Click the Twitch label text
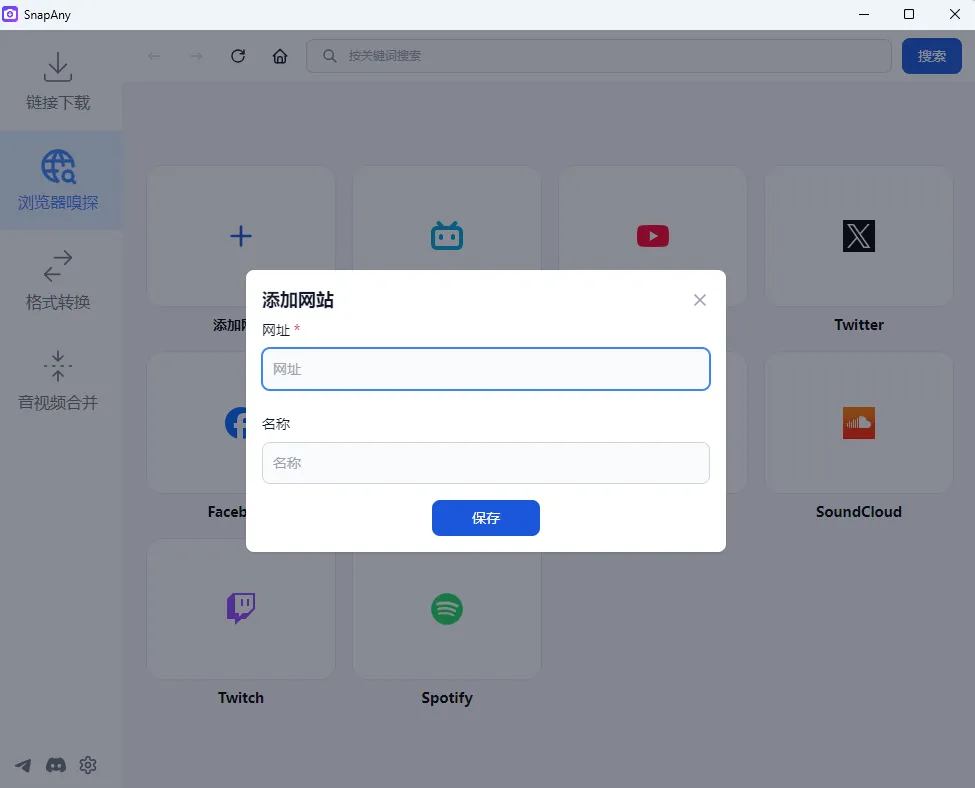 (x=241, y=698)
